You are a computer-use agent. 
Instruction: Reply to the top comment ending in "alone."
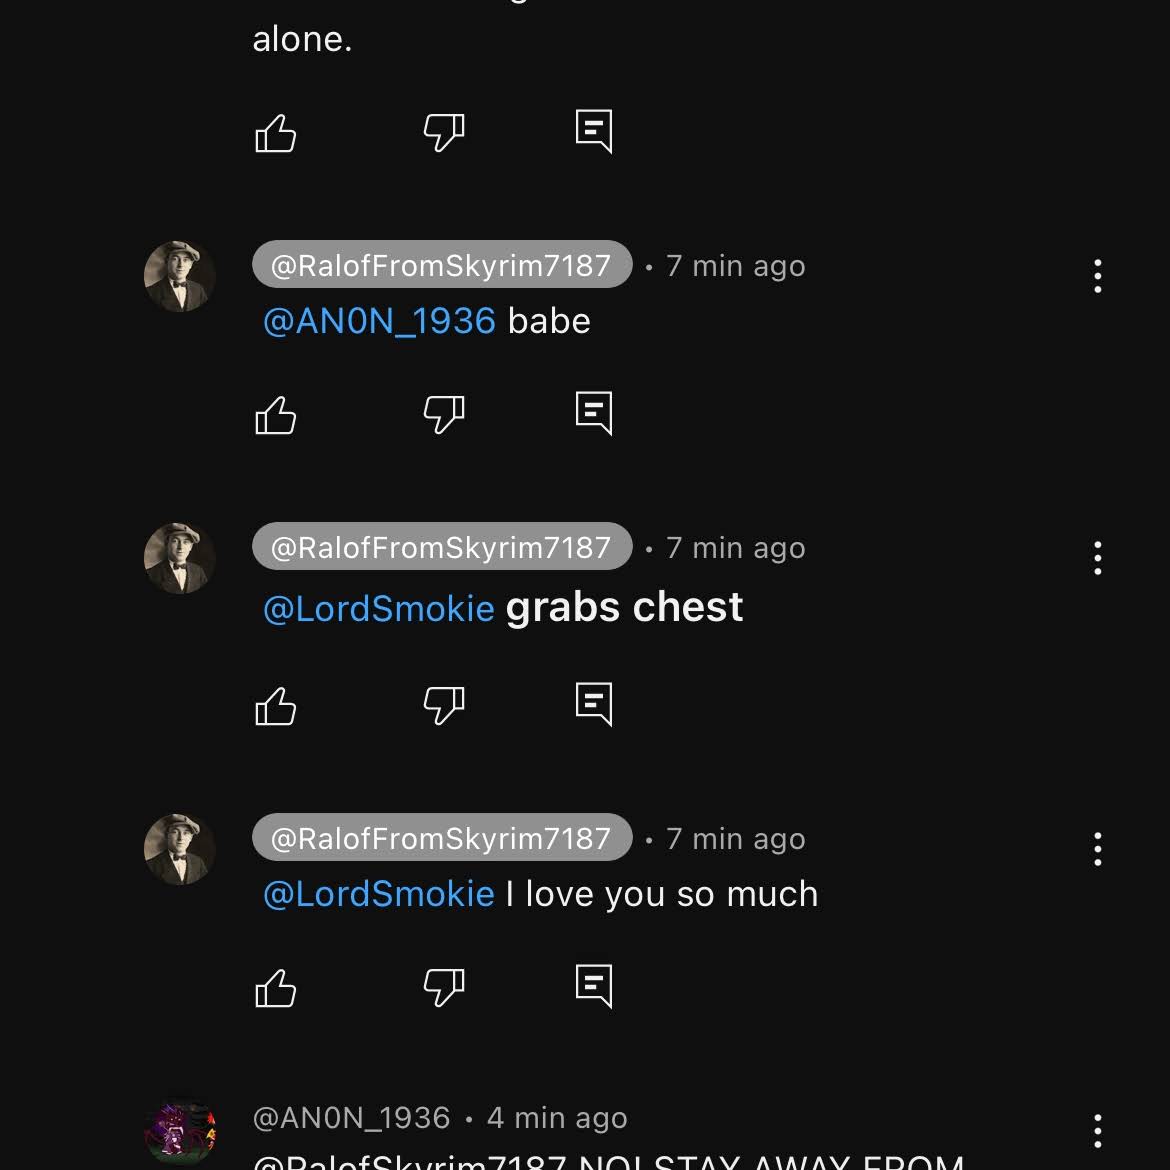[594, 131]
